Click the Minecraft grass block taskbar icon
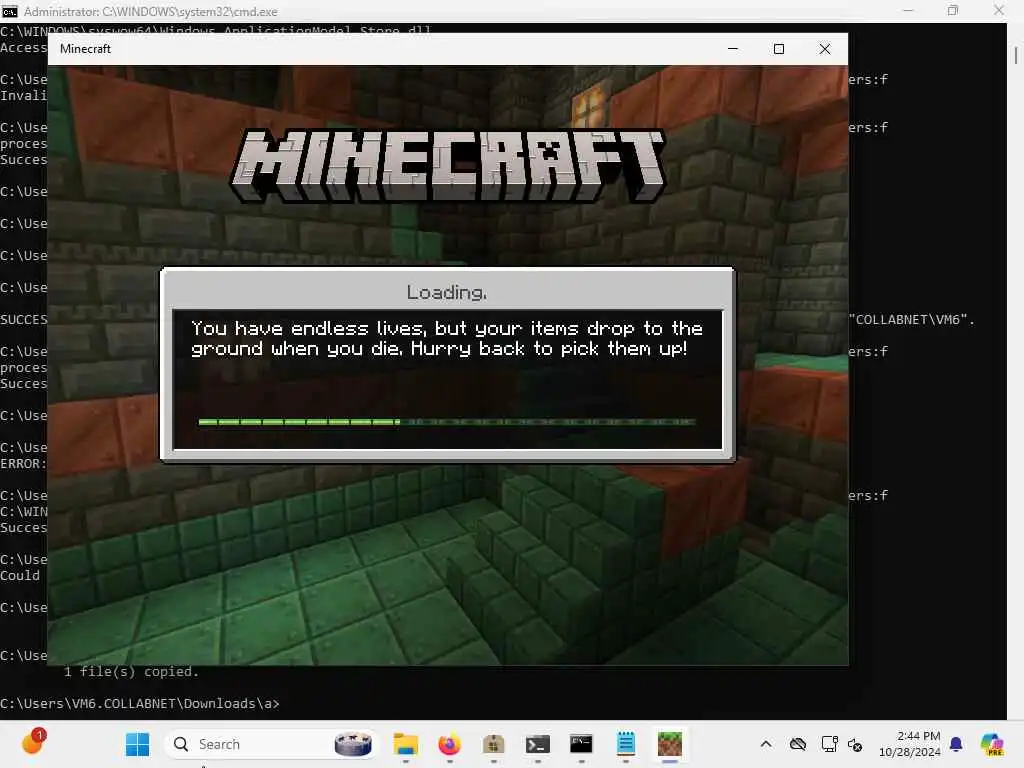This screenshot has width=1024, height=768. (x=669, y=744)
